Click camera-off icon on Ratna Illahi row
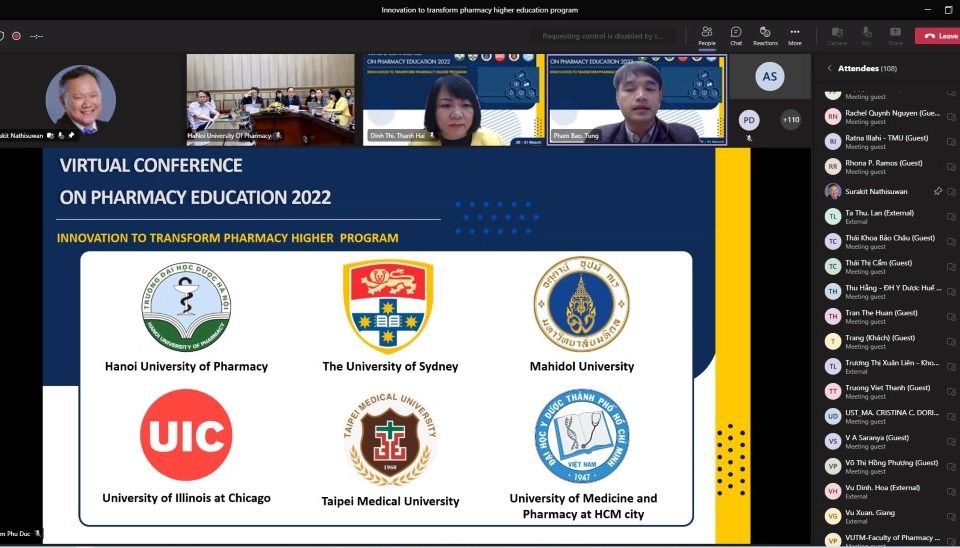This screenshot has width=960, height=548. pyautogui.click(x=951, y=142)
